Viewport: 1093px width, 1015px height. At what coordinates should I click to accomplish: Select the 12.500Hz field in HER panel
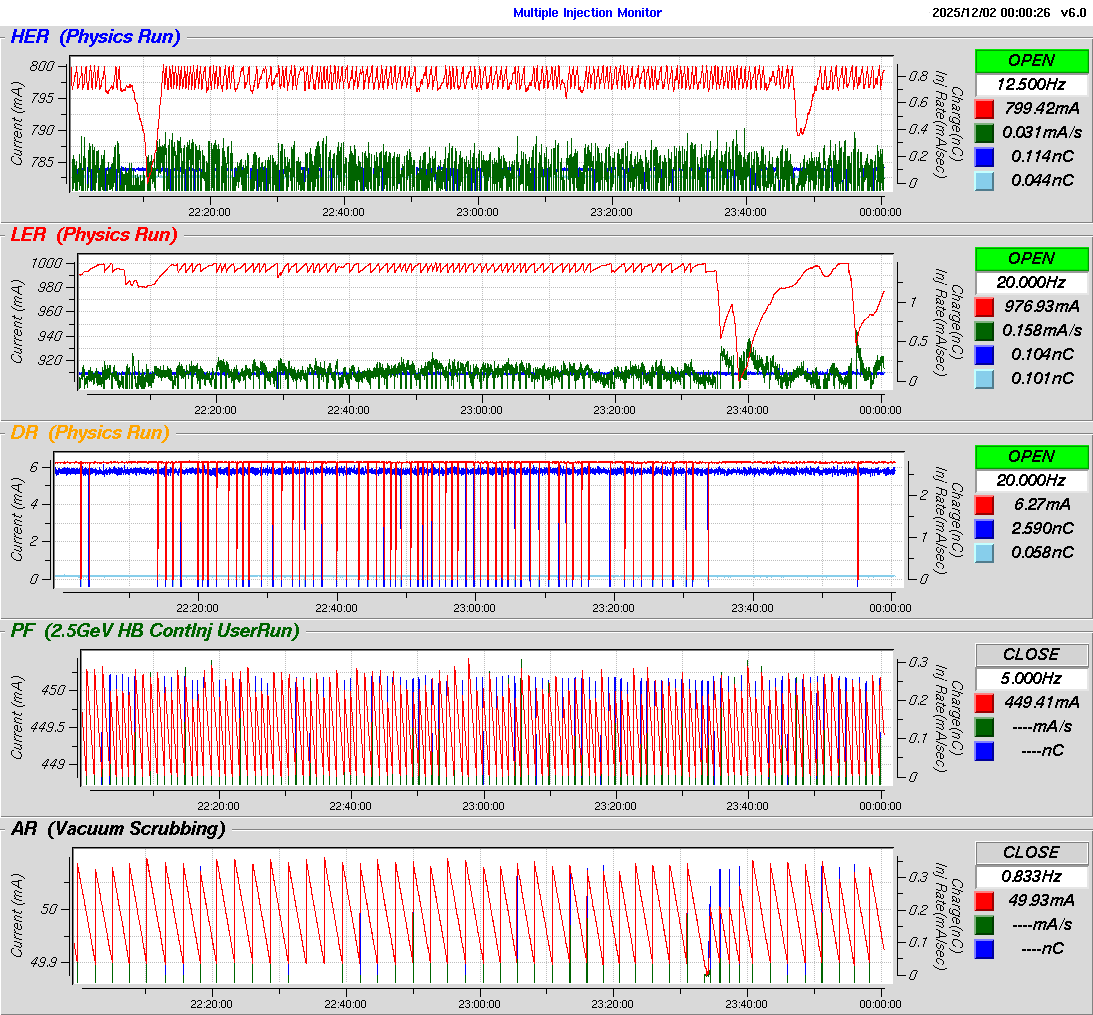point(1031,84)
